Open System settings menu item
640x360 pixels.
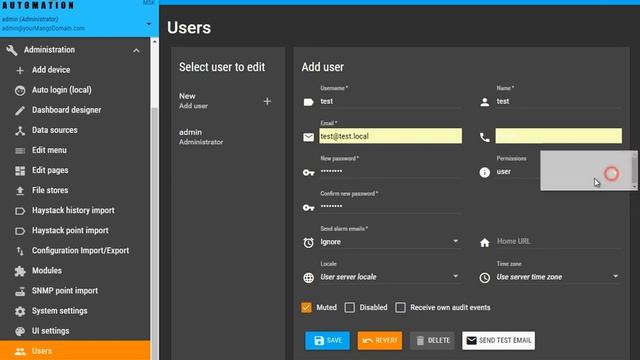pos(75,311)
